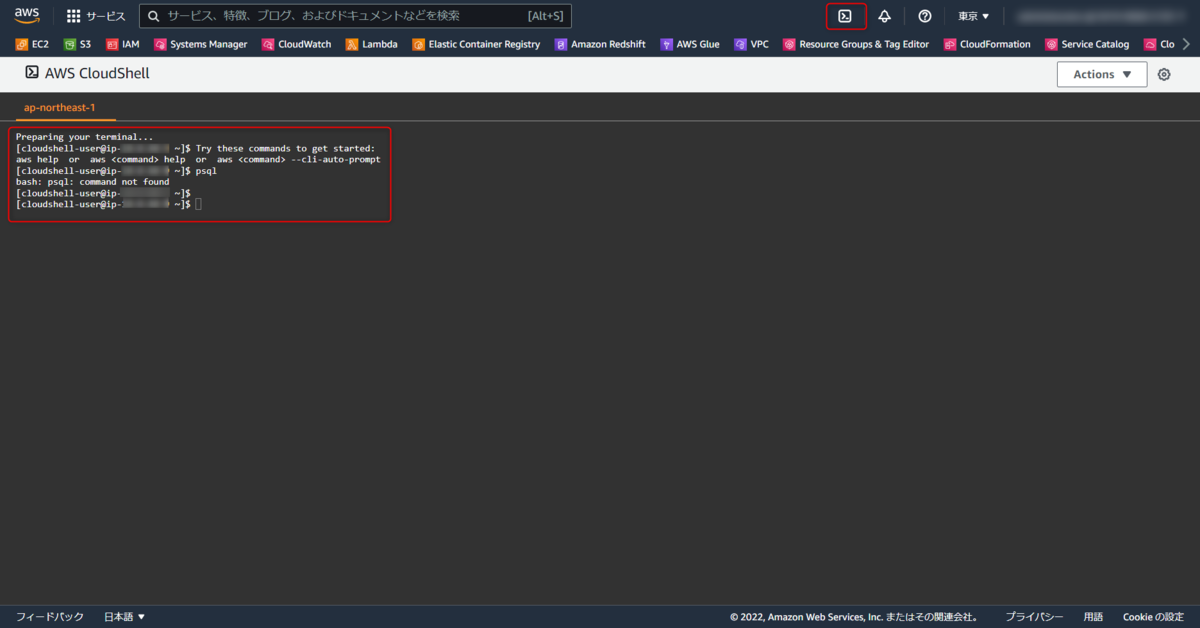The width and height of the screenshot is (1200, 628).
Task: Open the 日本語 language selector
Action: (125, 617)
